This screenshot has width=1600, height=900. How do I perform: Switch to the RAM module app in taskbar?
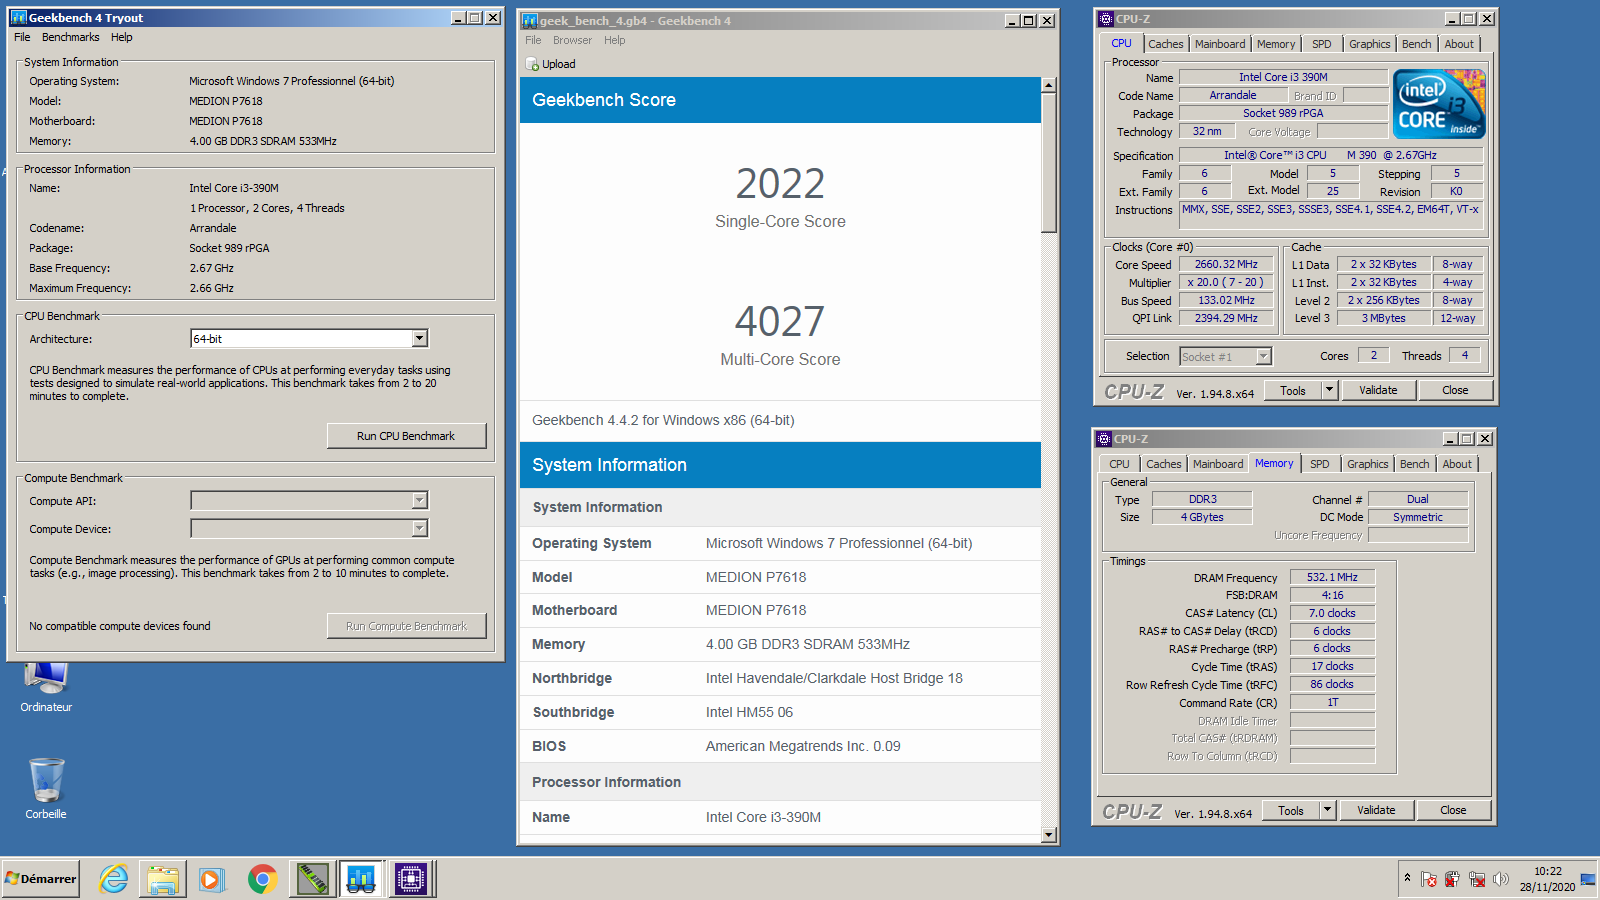(313, 879)
